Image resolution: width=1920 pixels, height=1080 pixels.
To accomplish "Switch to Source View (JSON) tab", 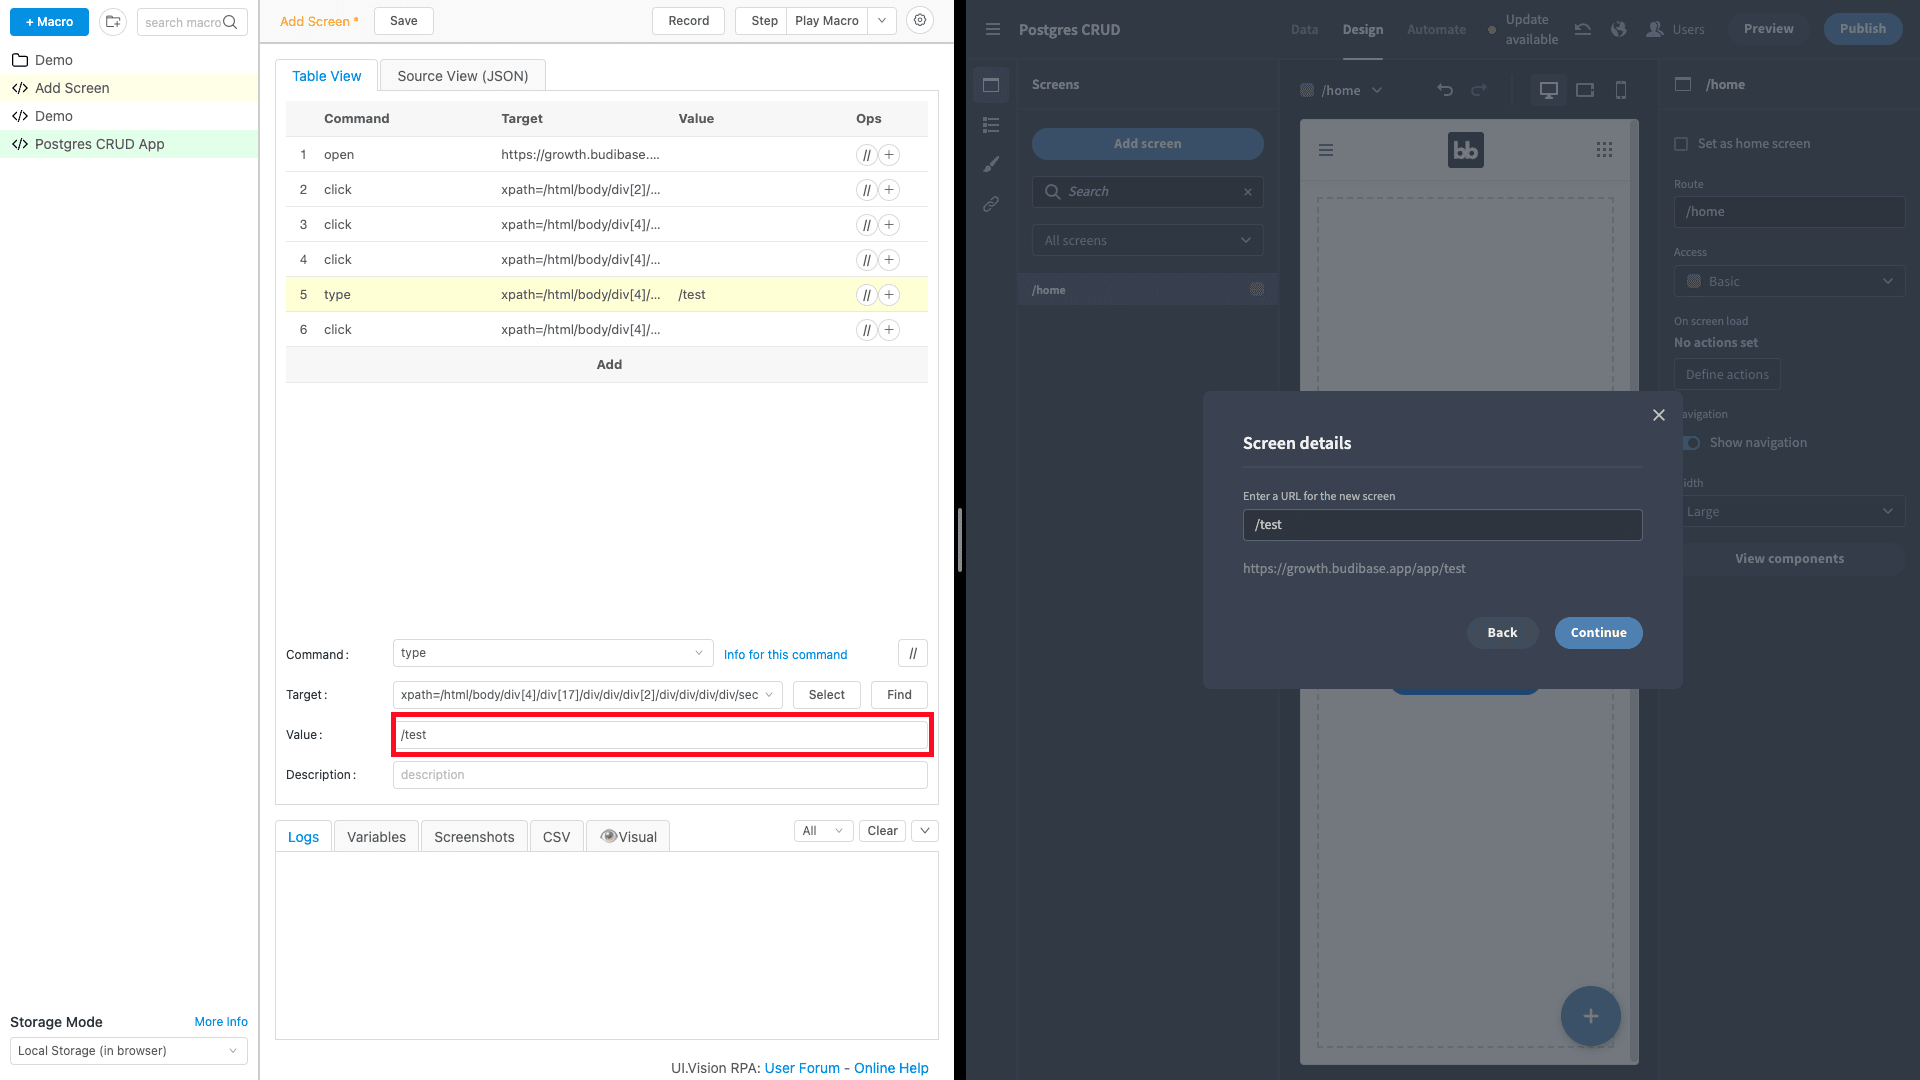I will point(463,76).
